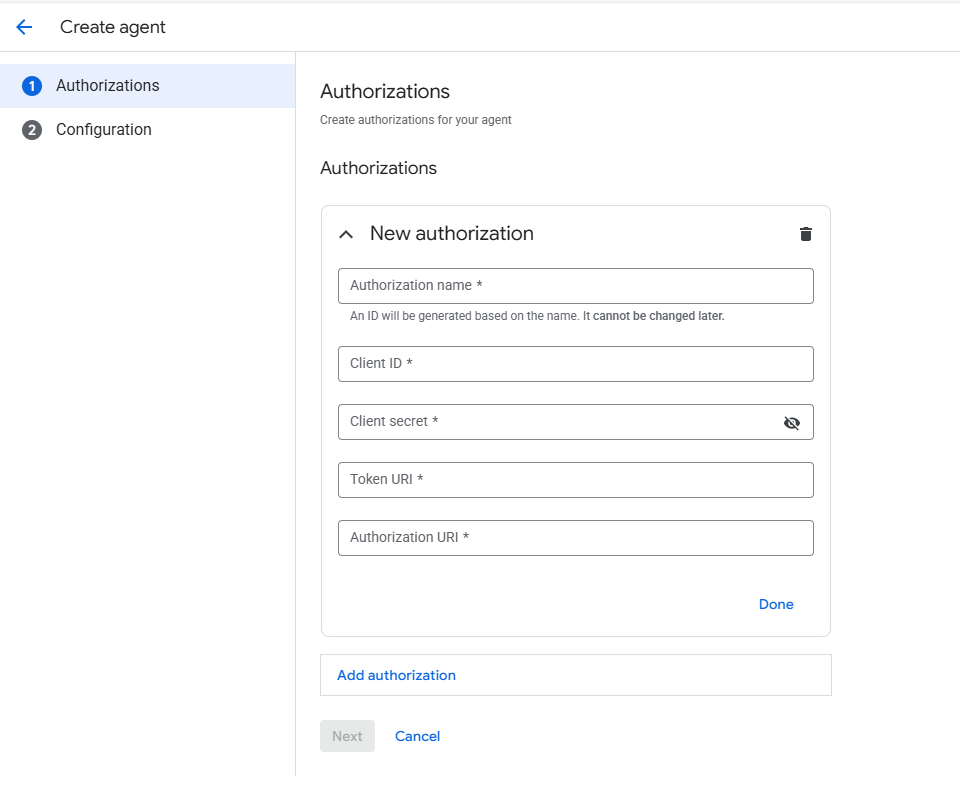
Task: Click Done to save the authorization
Action: 776,604
